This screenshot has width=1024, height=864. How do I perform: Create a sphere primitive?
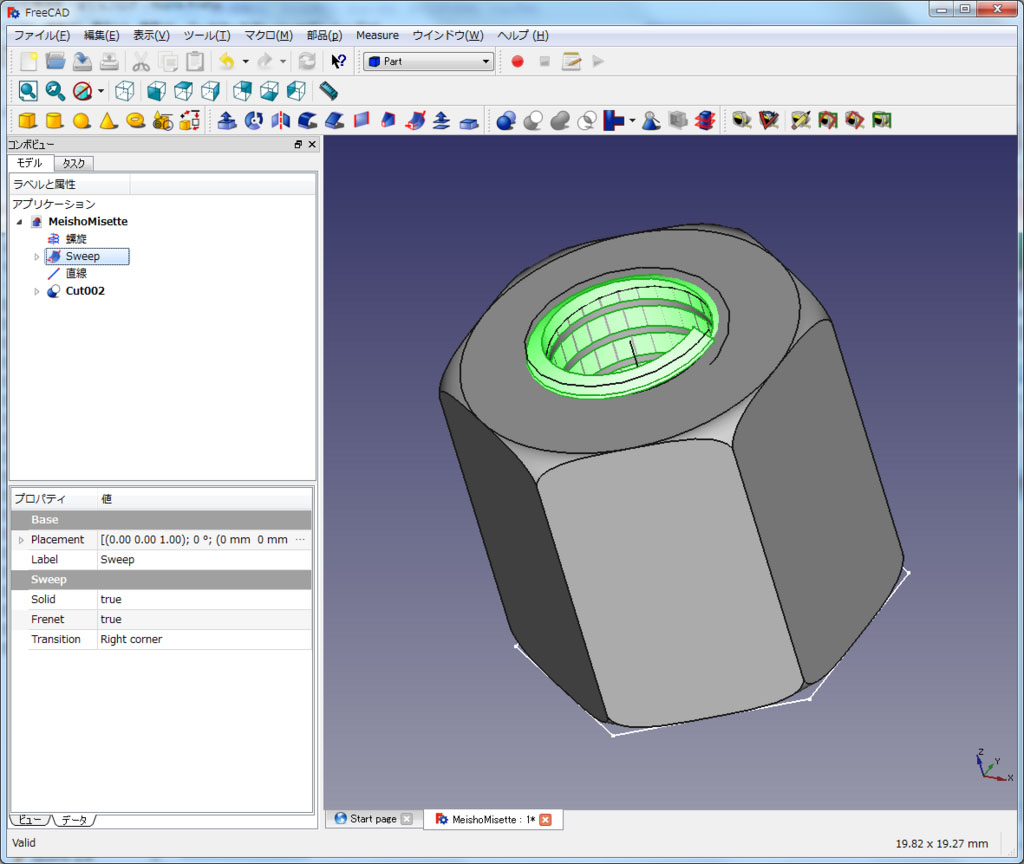82,120
